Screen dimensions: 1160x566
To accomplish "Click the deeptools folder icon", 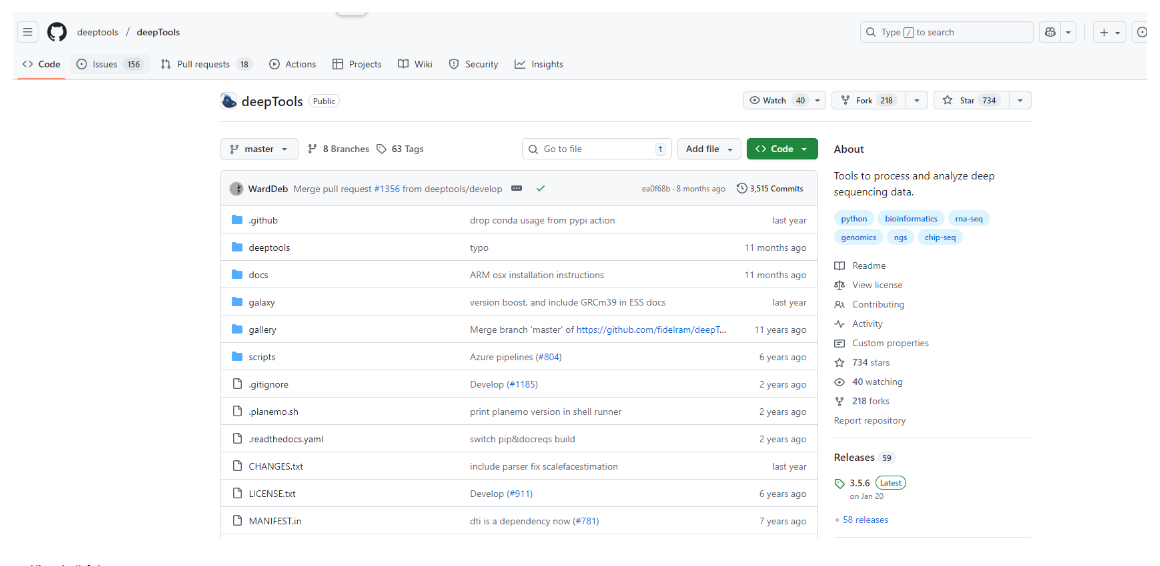I will 237,248.
